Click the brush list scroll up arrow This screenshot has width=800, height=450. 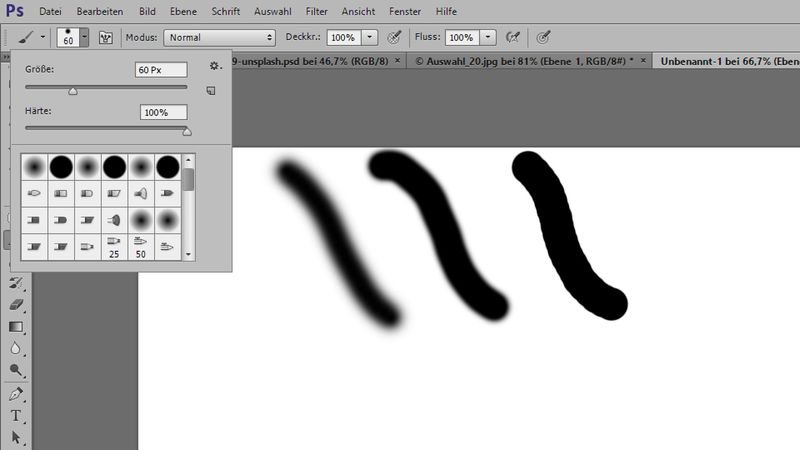click(x=188, y=160)
